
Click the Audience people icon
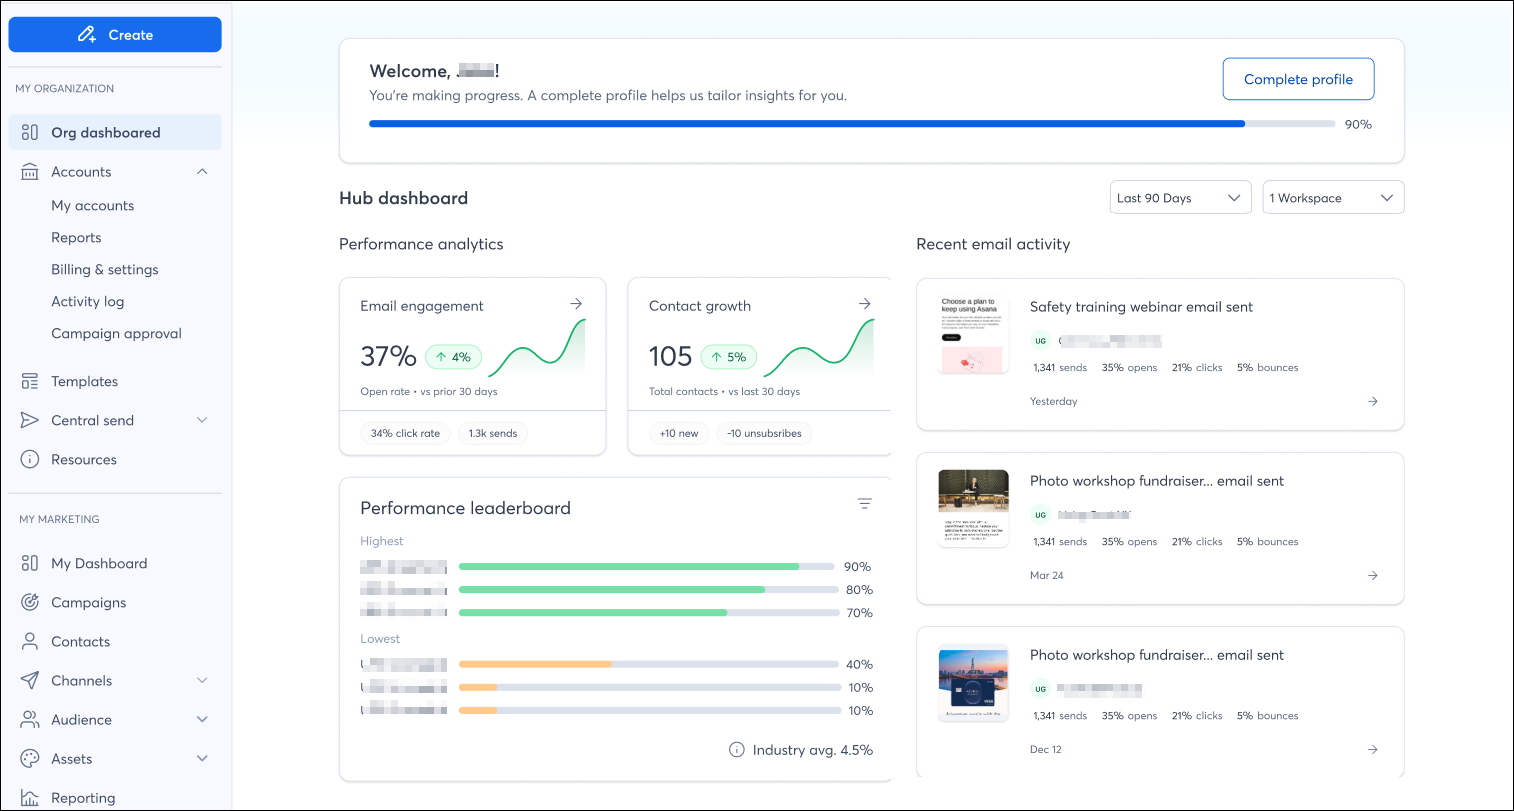coord(30,720)
